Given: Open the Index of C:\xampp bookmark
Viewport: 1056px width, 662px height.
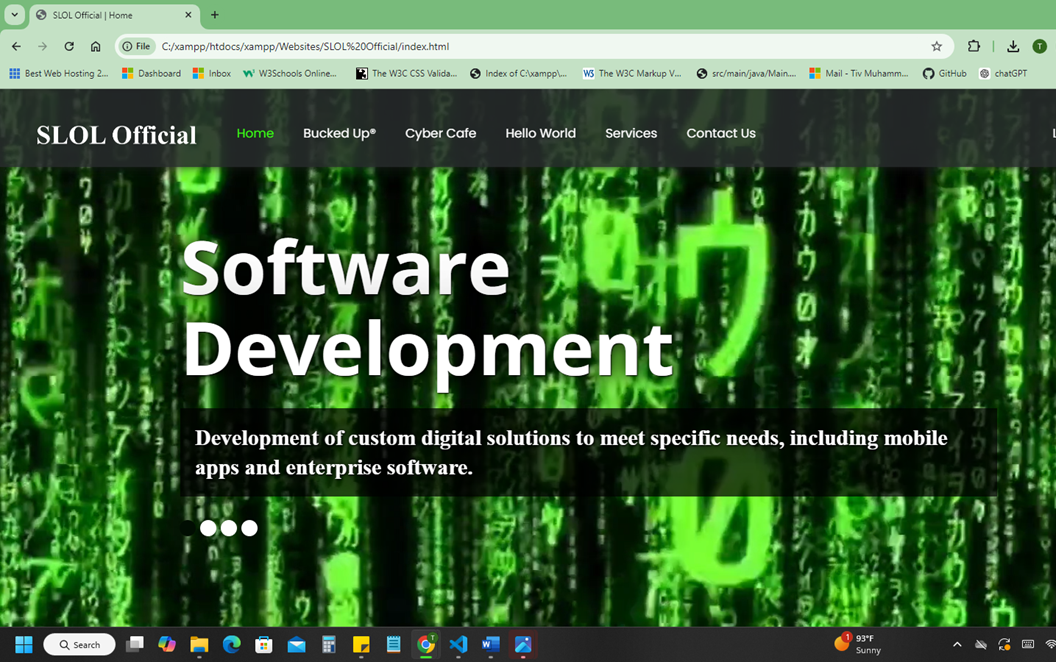Looking at the screenshot, I should click(x=519, y=73).
